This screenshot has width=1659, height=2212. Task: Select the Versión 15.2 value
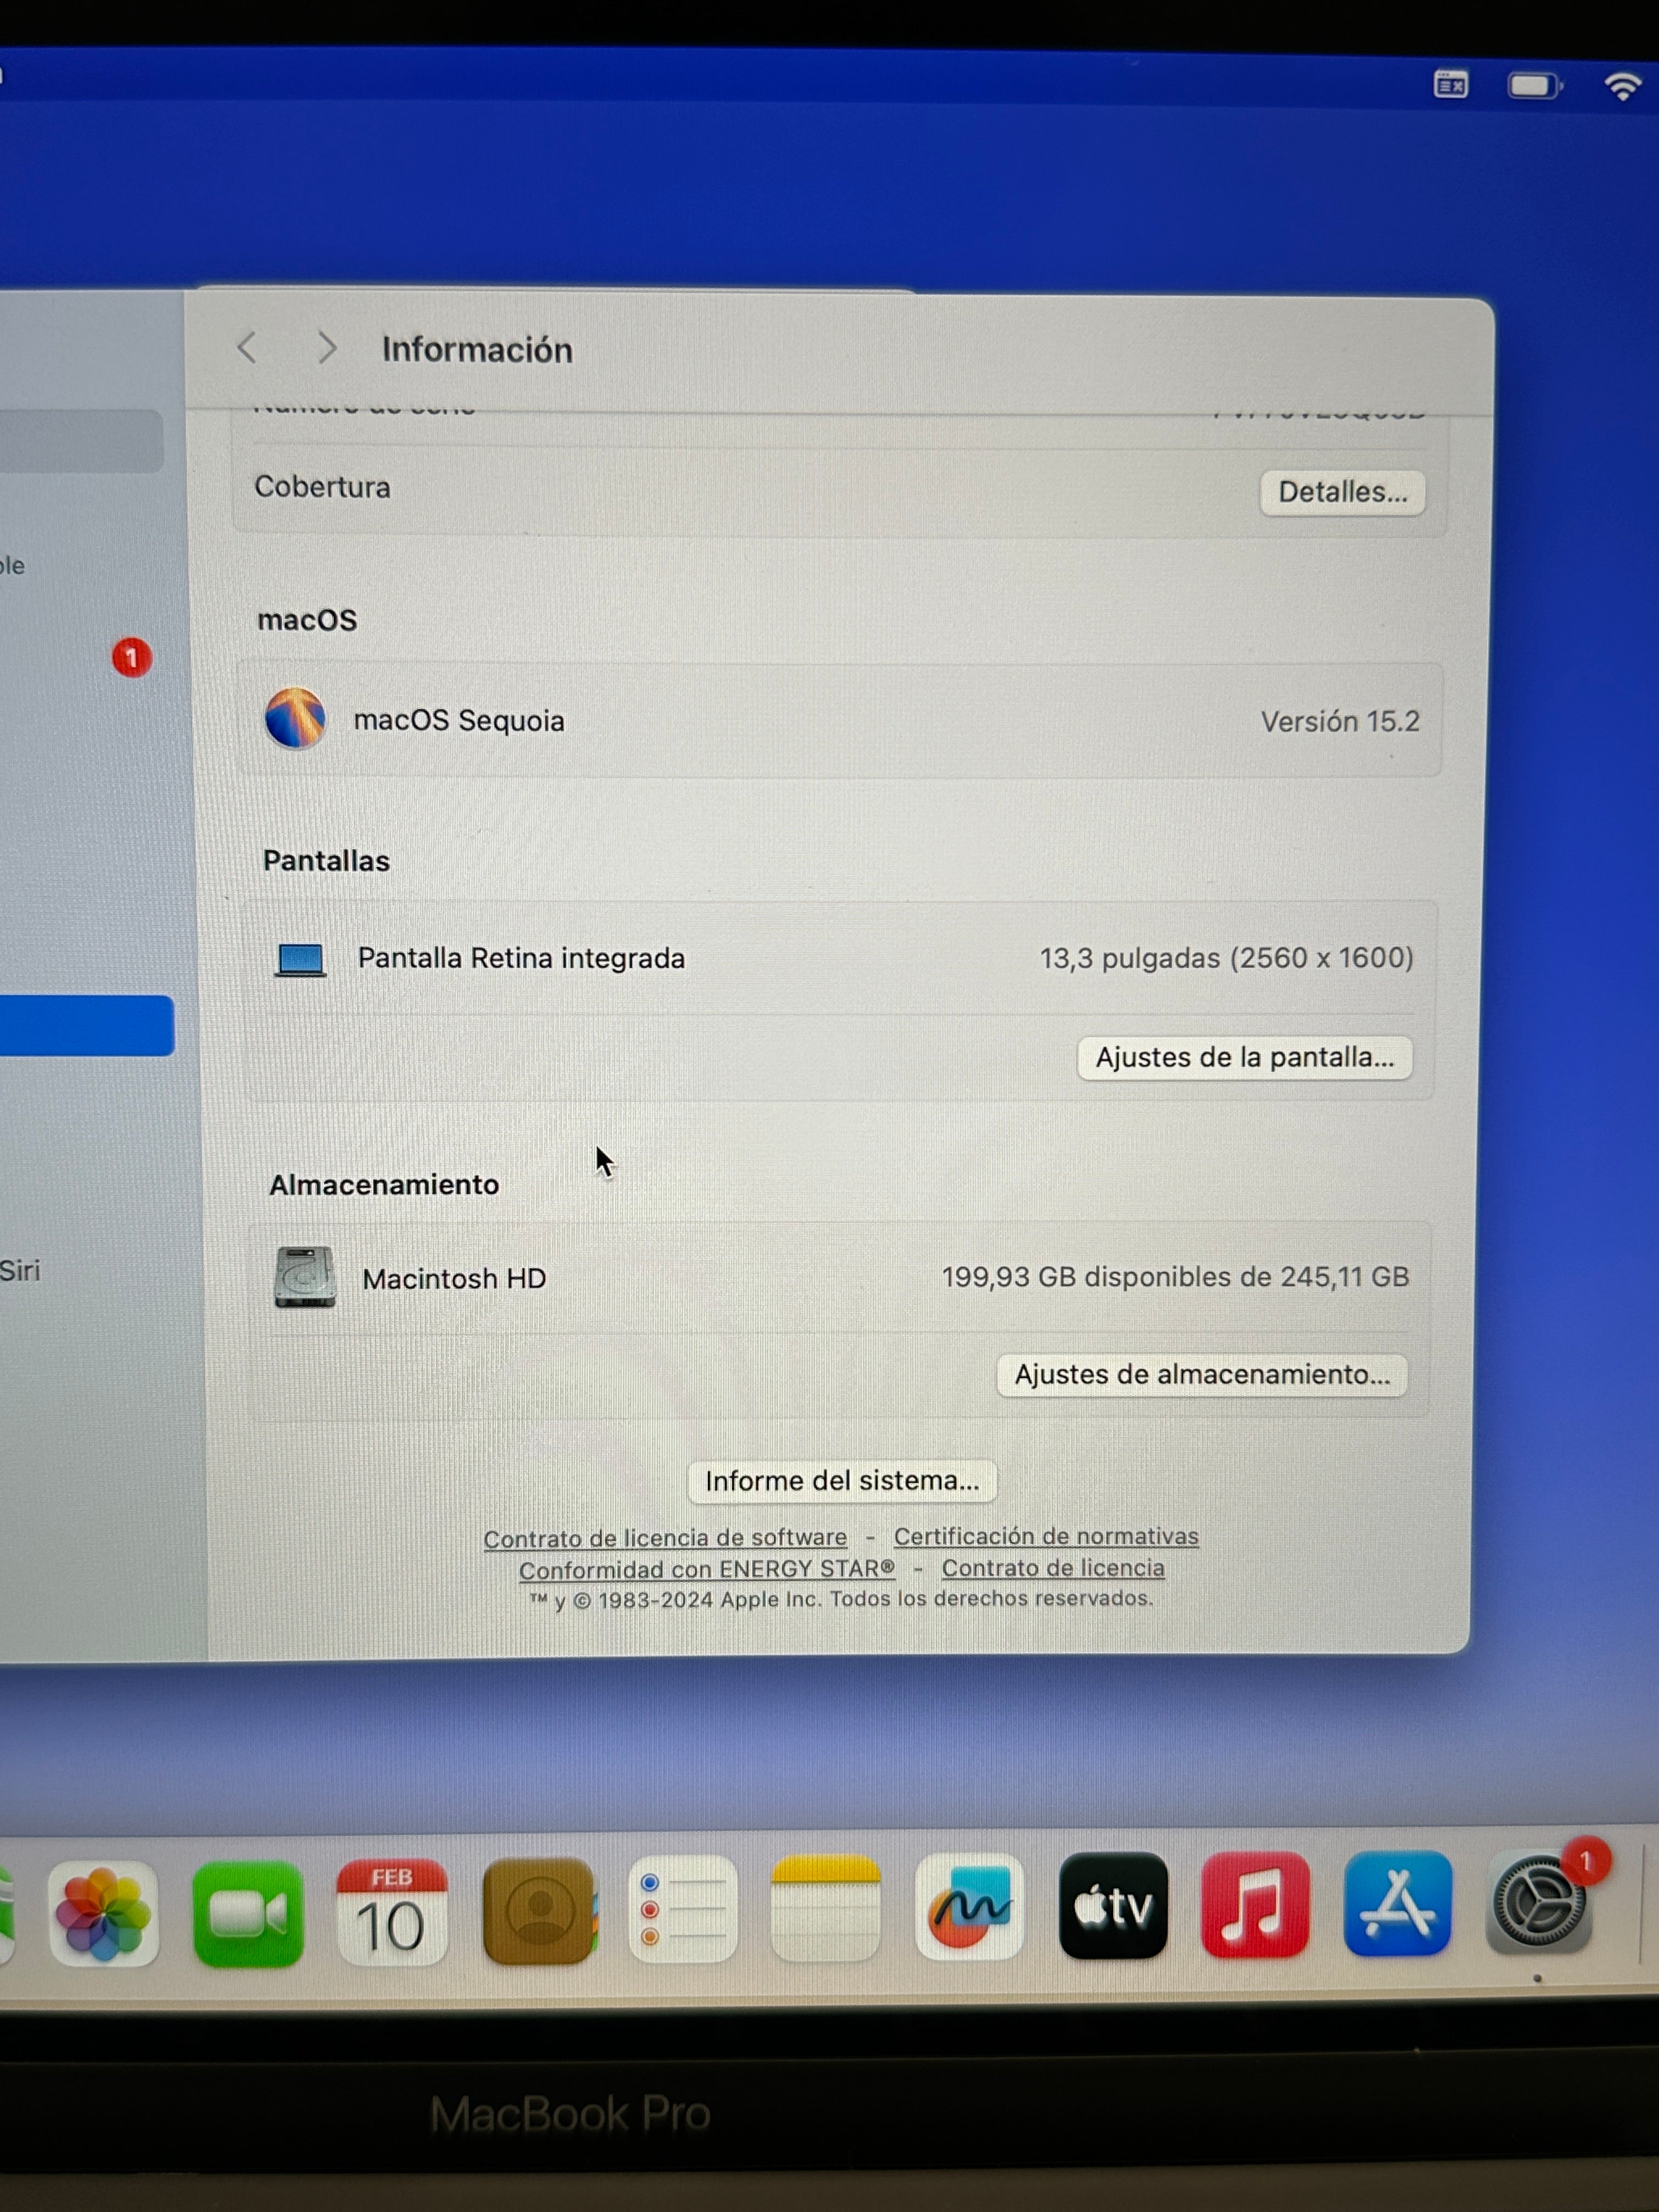(1339, 721)
